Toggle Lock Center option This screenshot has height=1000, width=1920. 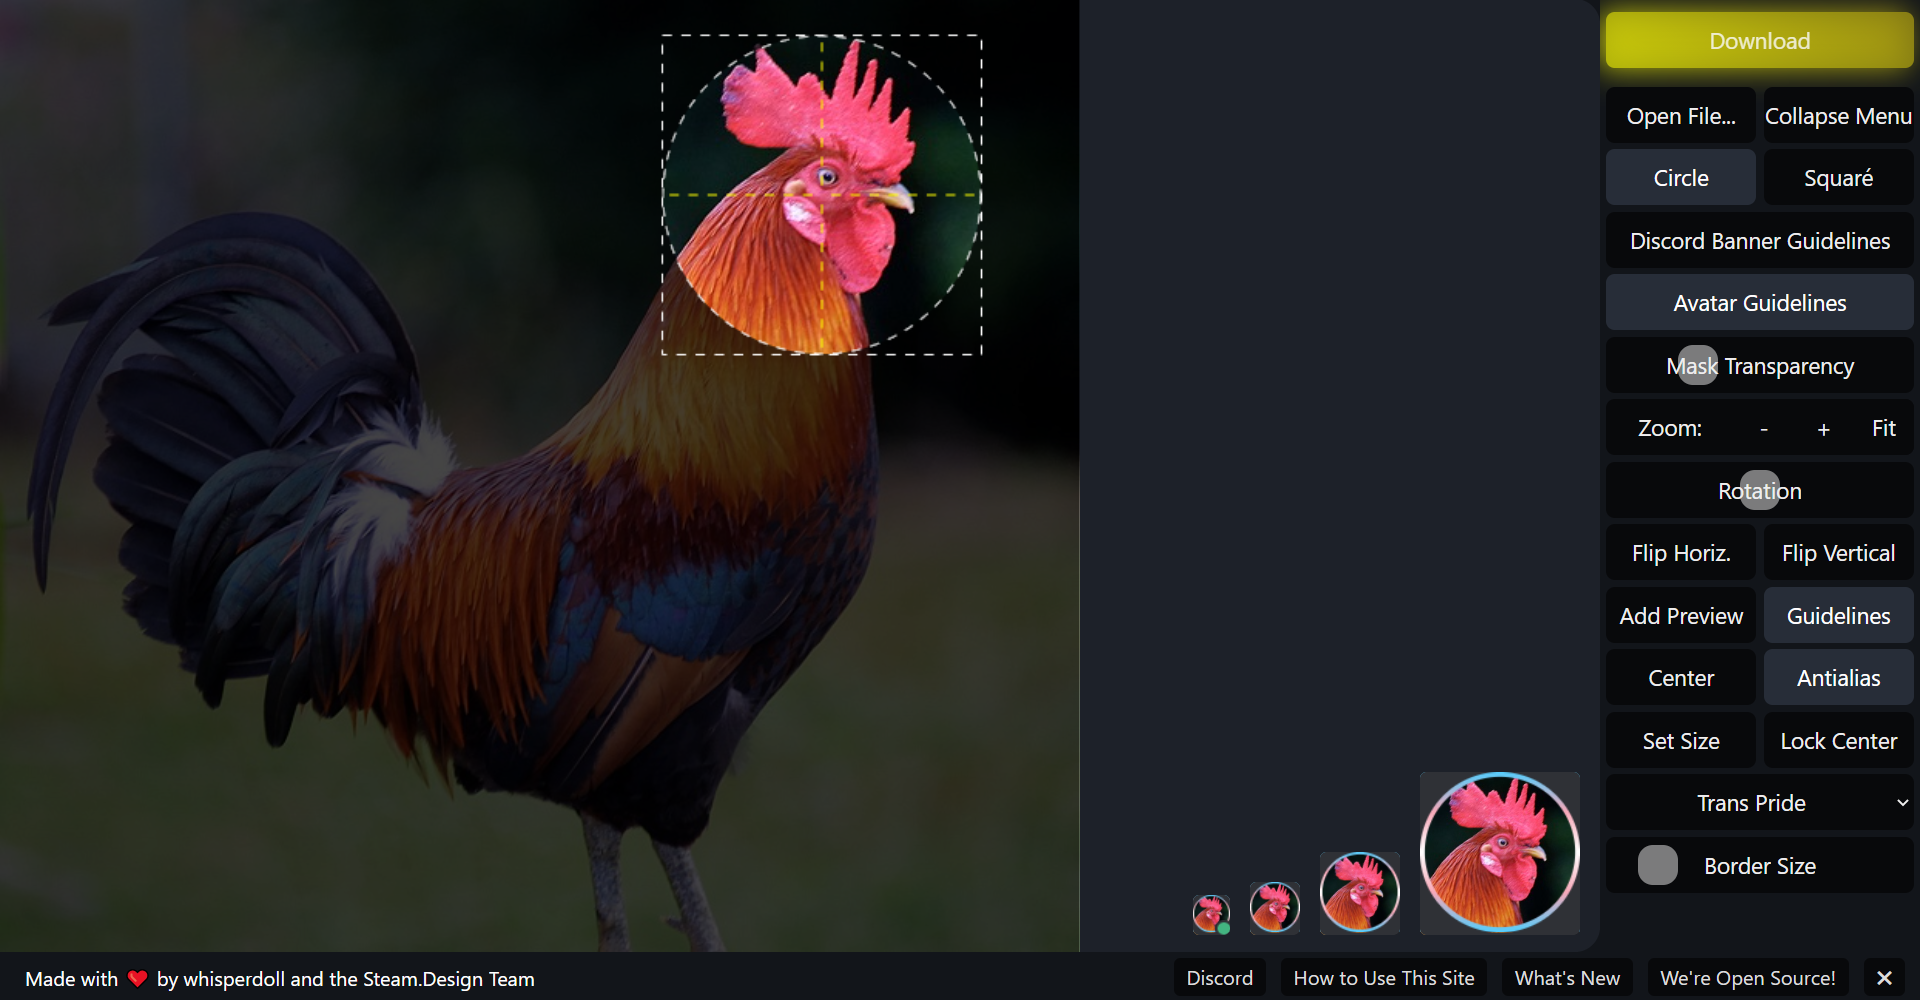[1838, 741]
